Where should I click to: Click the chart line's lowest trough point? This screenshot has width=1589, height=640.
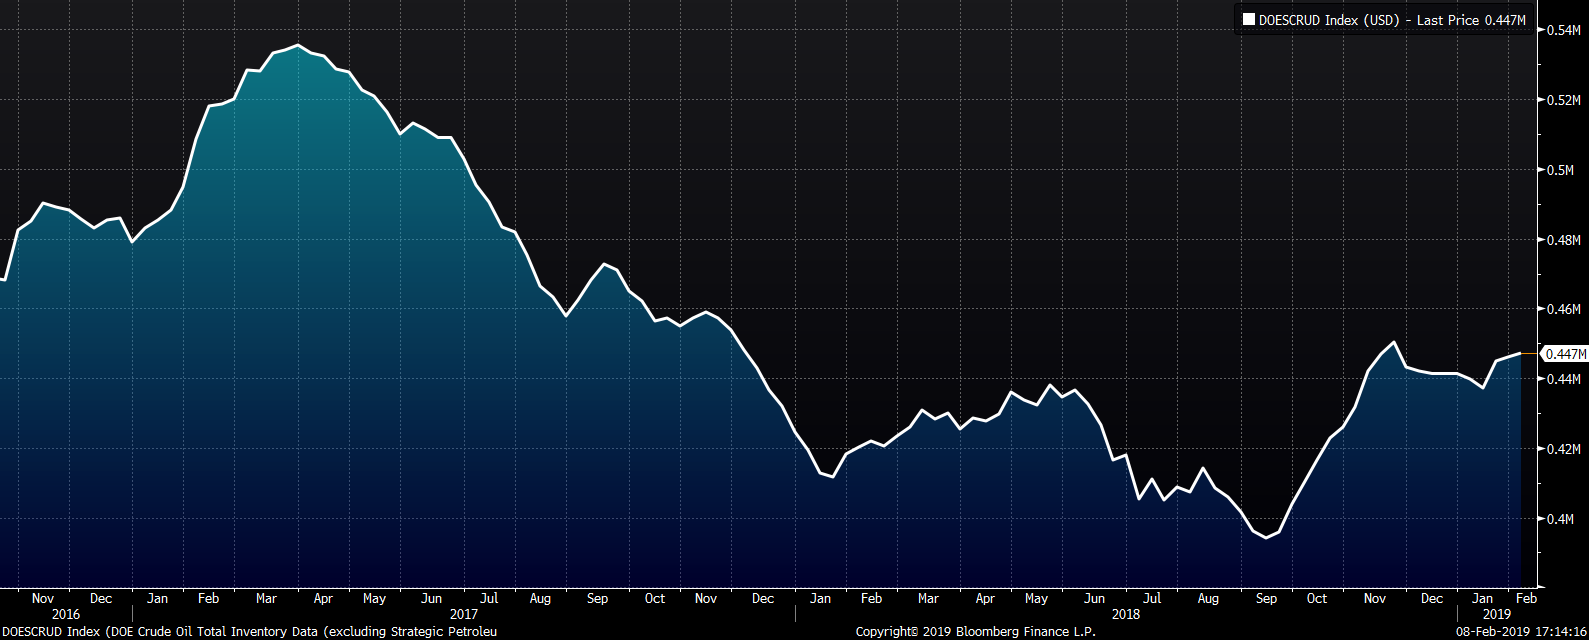pos(1266,537)
